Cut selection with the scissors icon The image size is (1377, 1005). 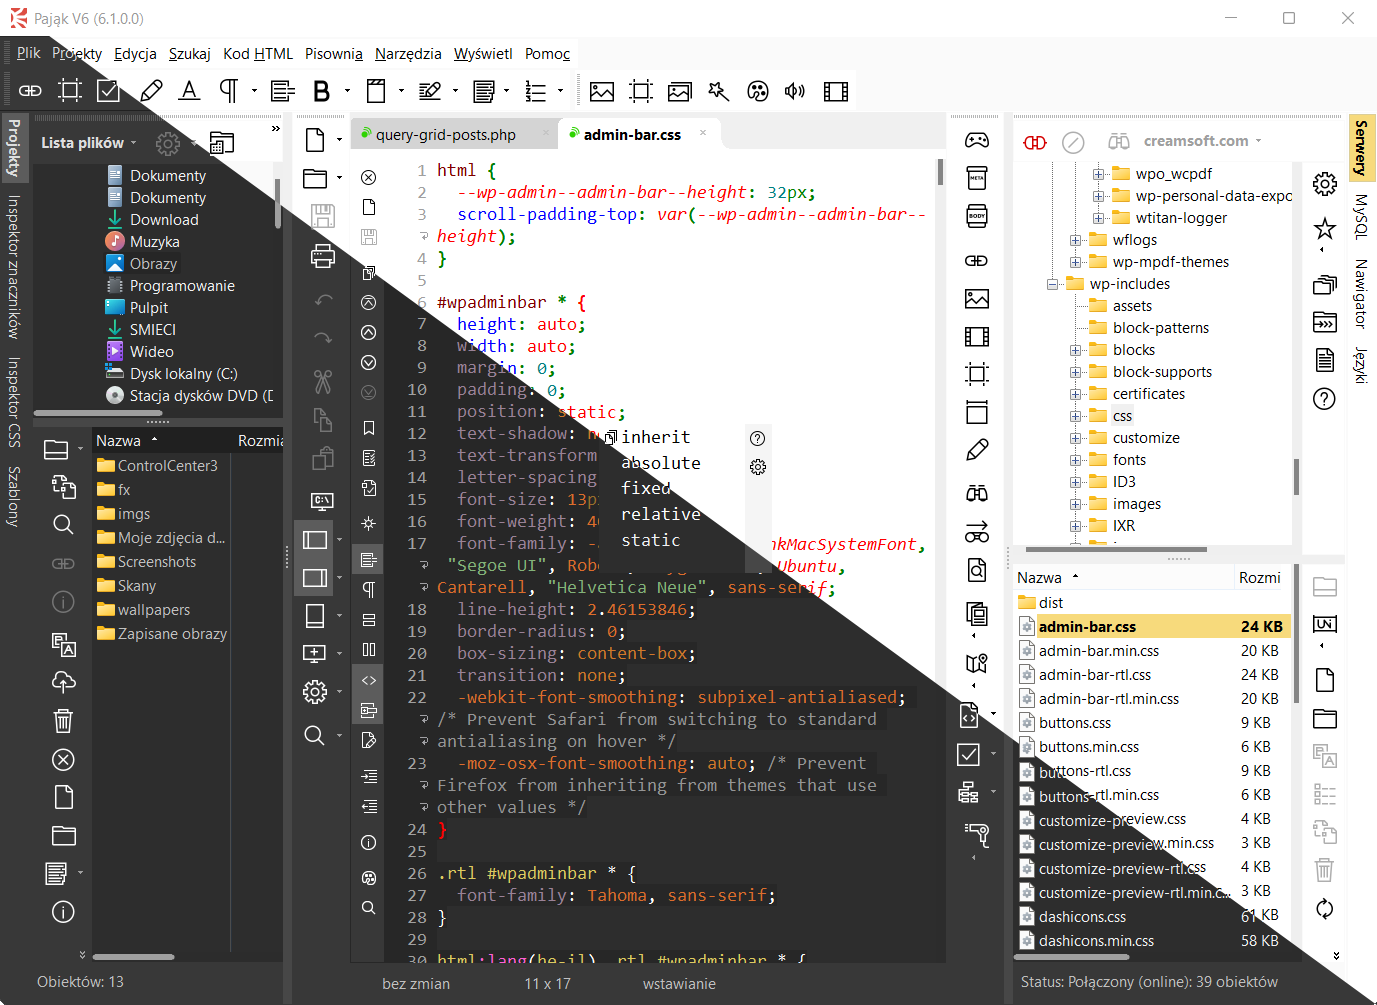click(322, 381)
